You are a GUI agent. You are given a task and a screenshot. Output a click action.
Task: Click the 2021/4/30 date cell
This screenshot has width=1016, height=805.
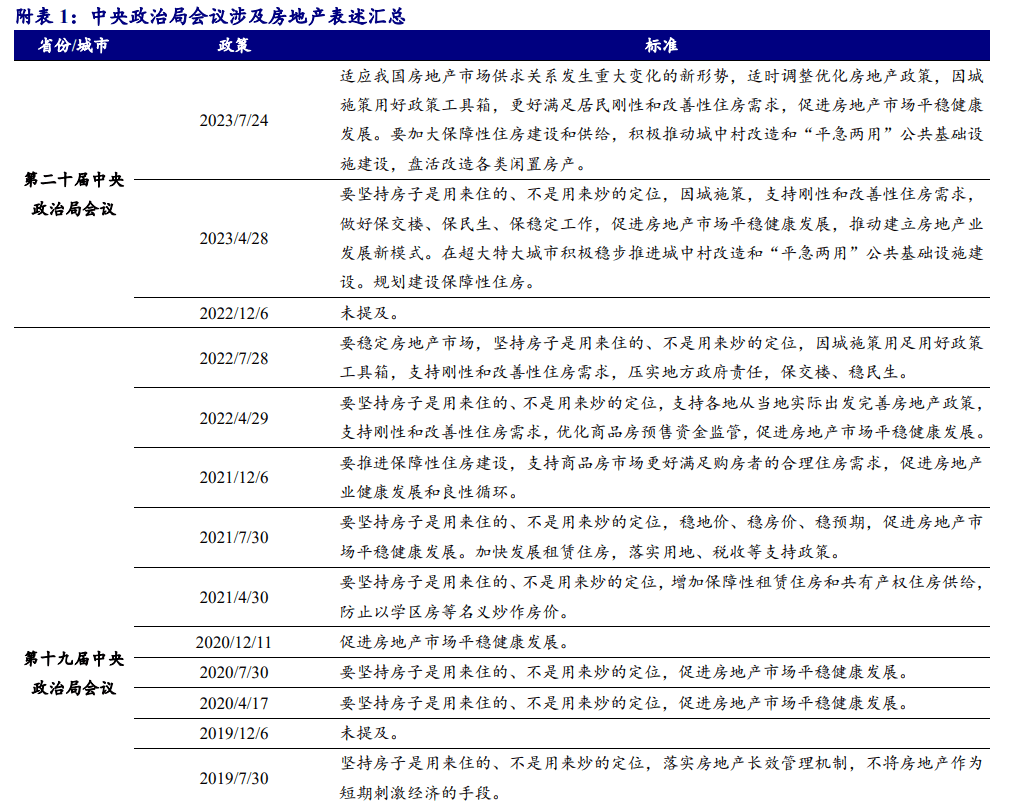click(234, 597)
